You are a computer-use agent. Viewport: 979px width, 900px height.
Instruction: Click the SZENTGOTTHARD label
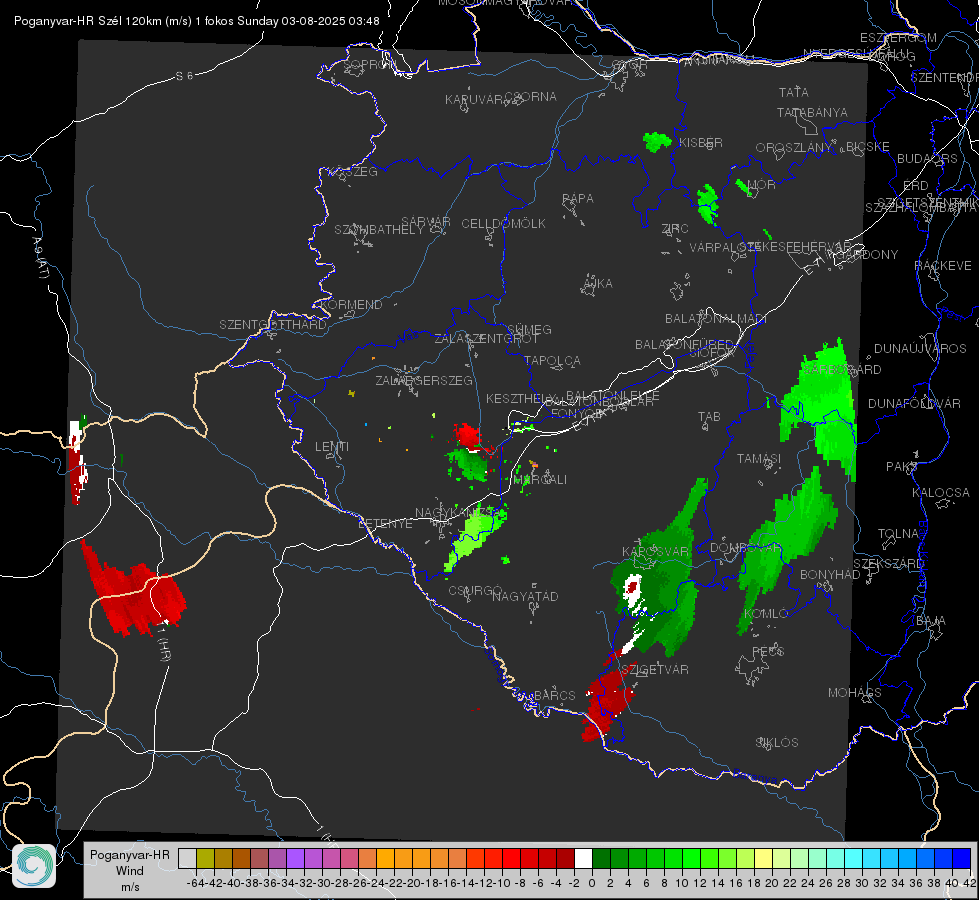pos(273,325)
